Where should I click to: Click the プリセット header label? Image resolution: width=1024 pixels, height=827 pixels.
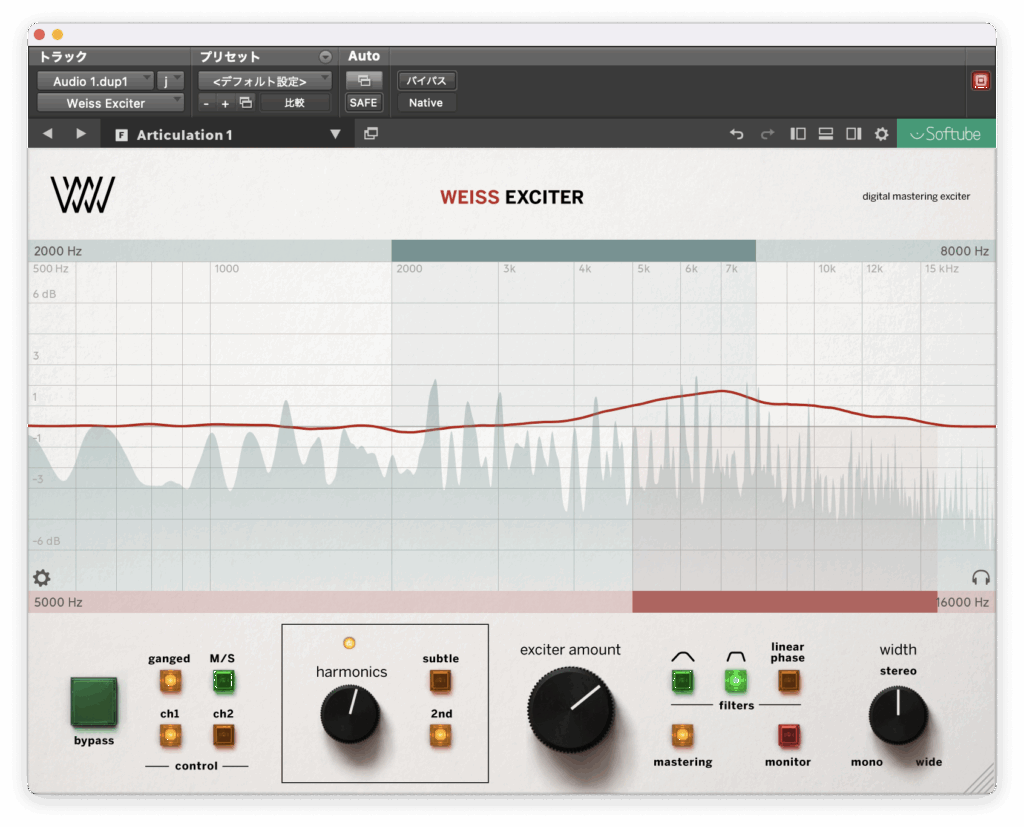[x=230, y=57]
